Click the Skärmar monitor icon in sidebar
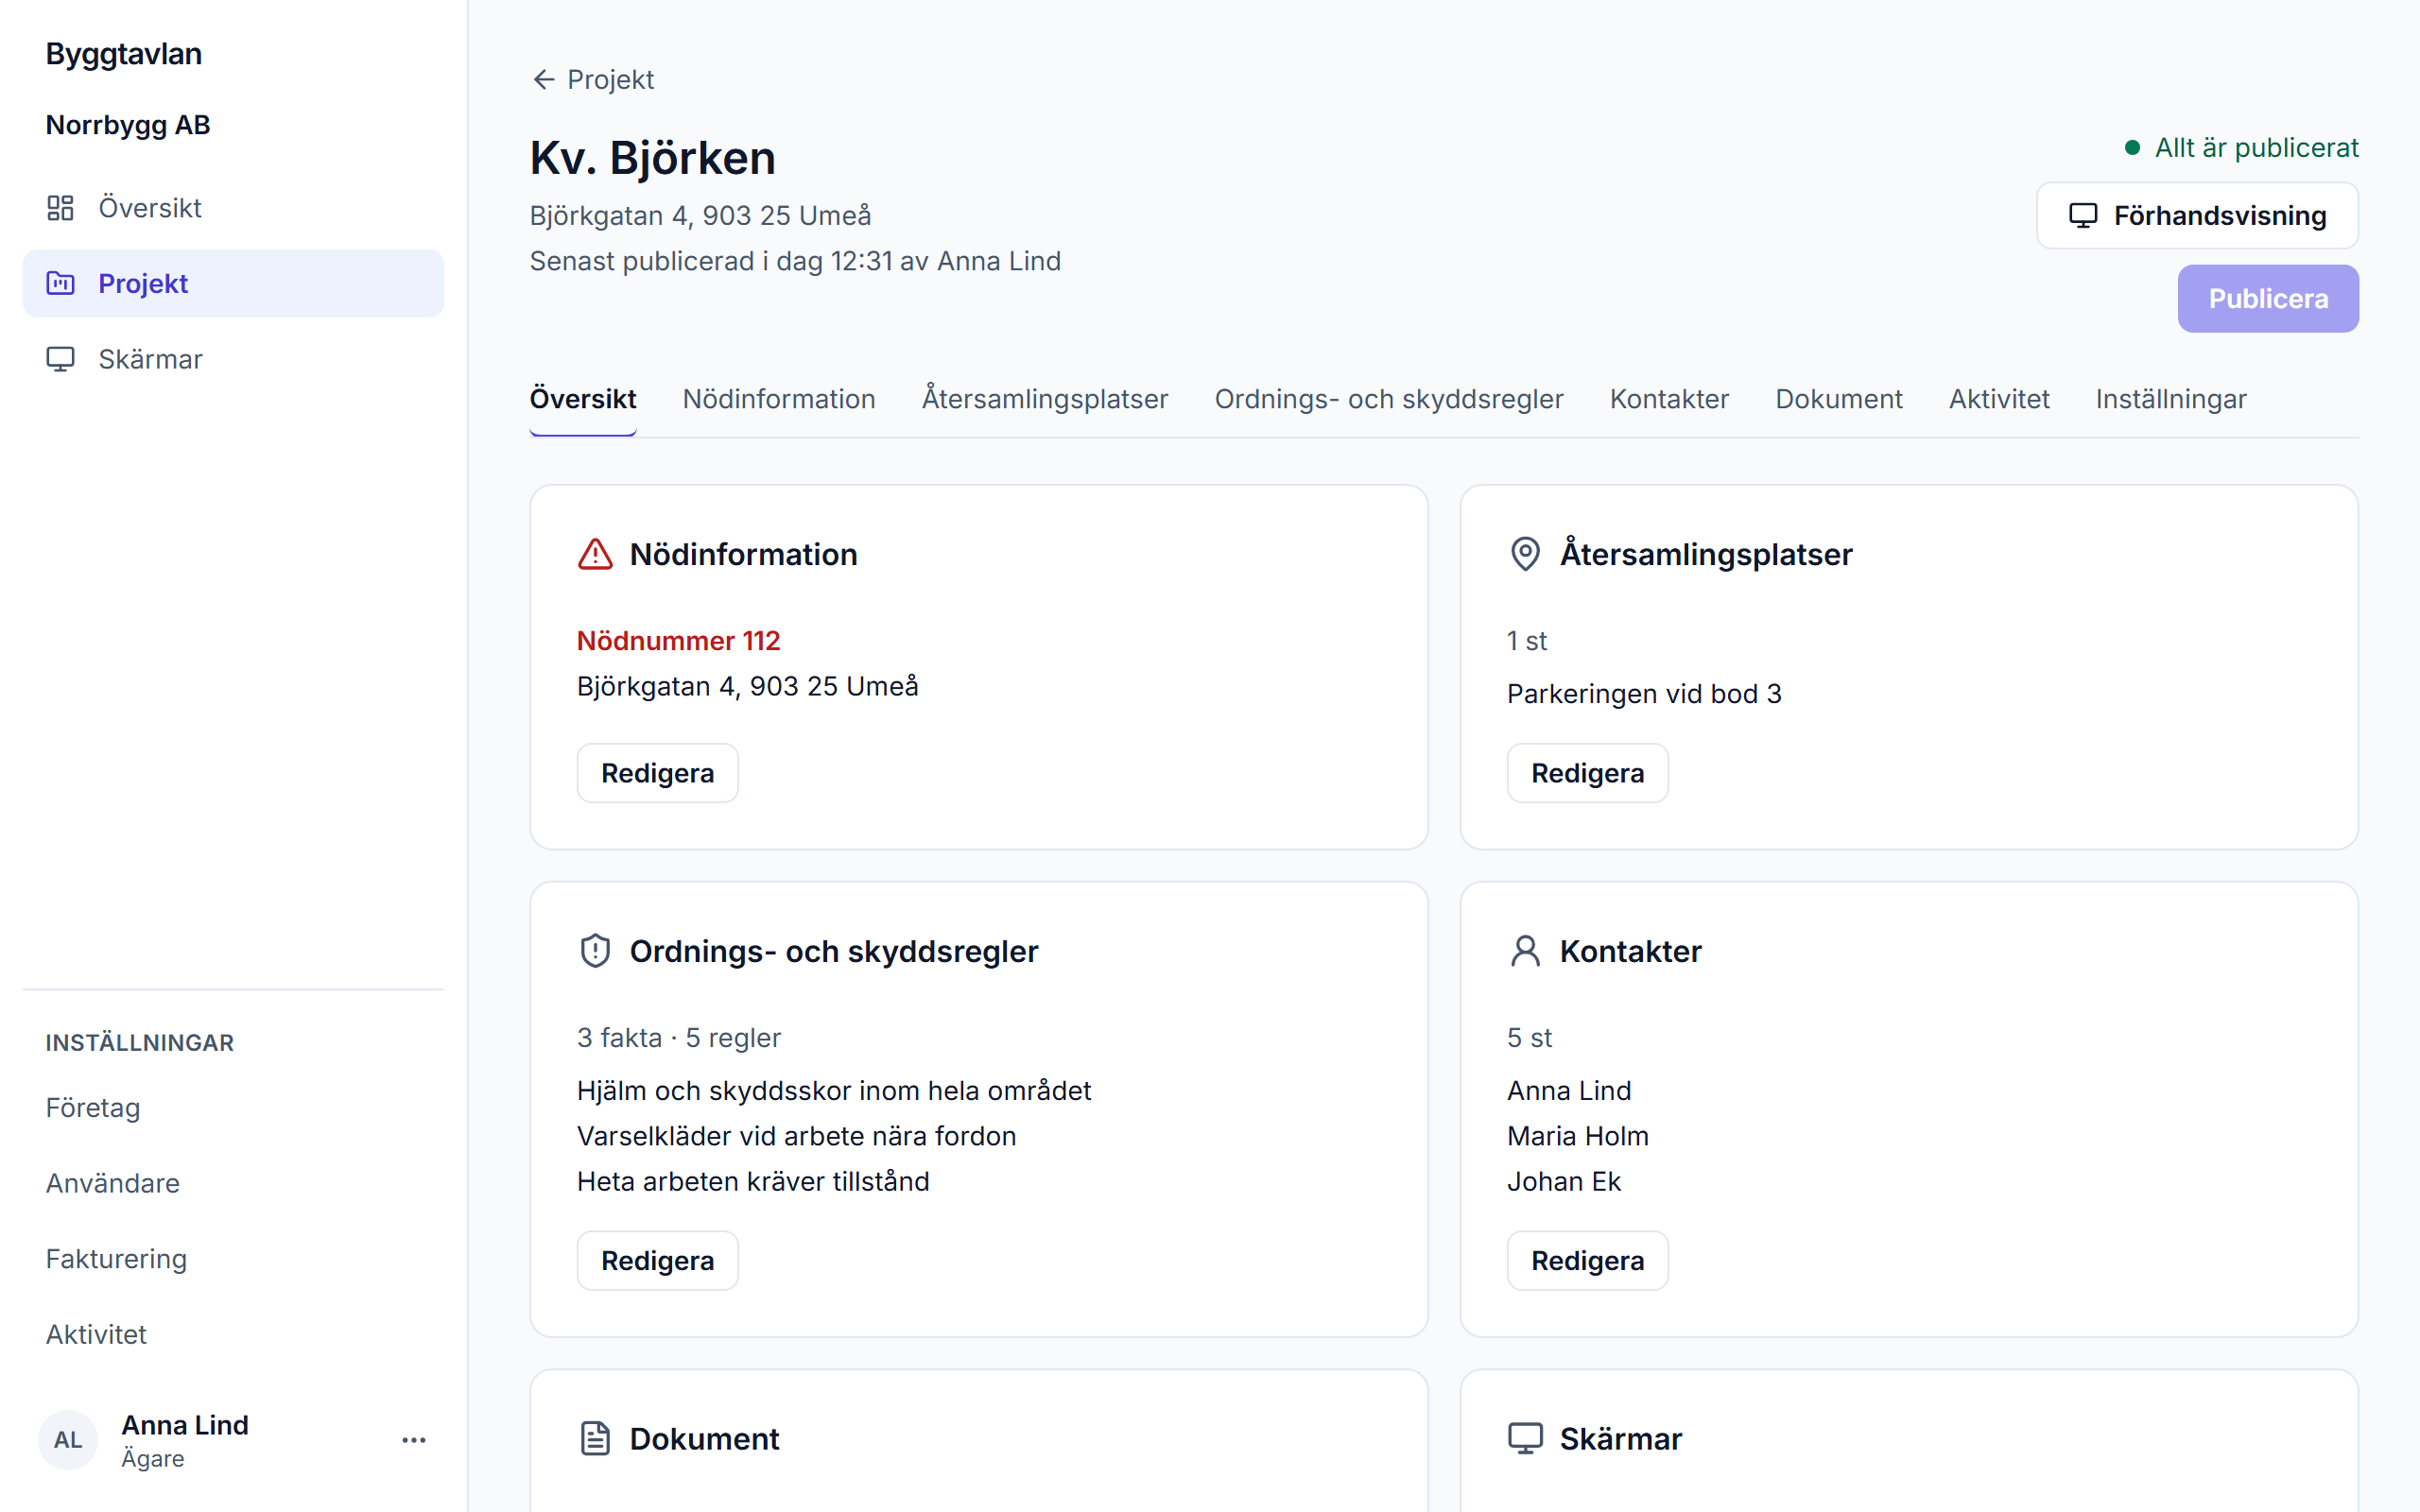Screen dimensions: 2420x1512 (60, 359)
